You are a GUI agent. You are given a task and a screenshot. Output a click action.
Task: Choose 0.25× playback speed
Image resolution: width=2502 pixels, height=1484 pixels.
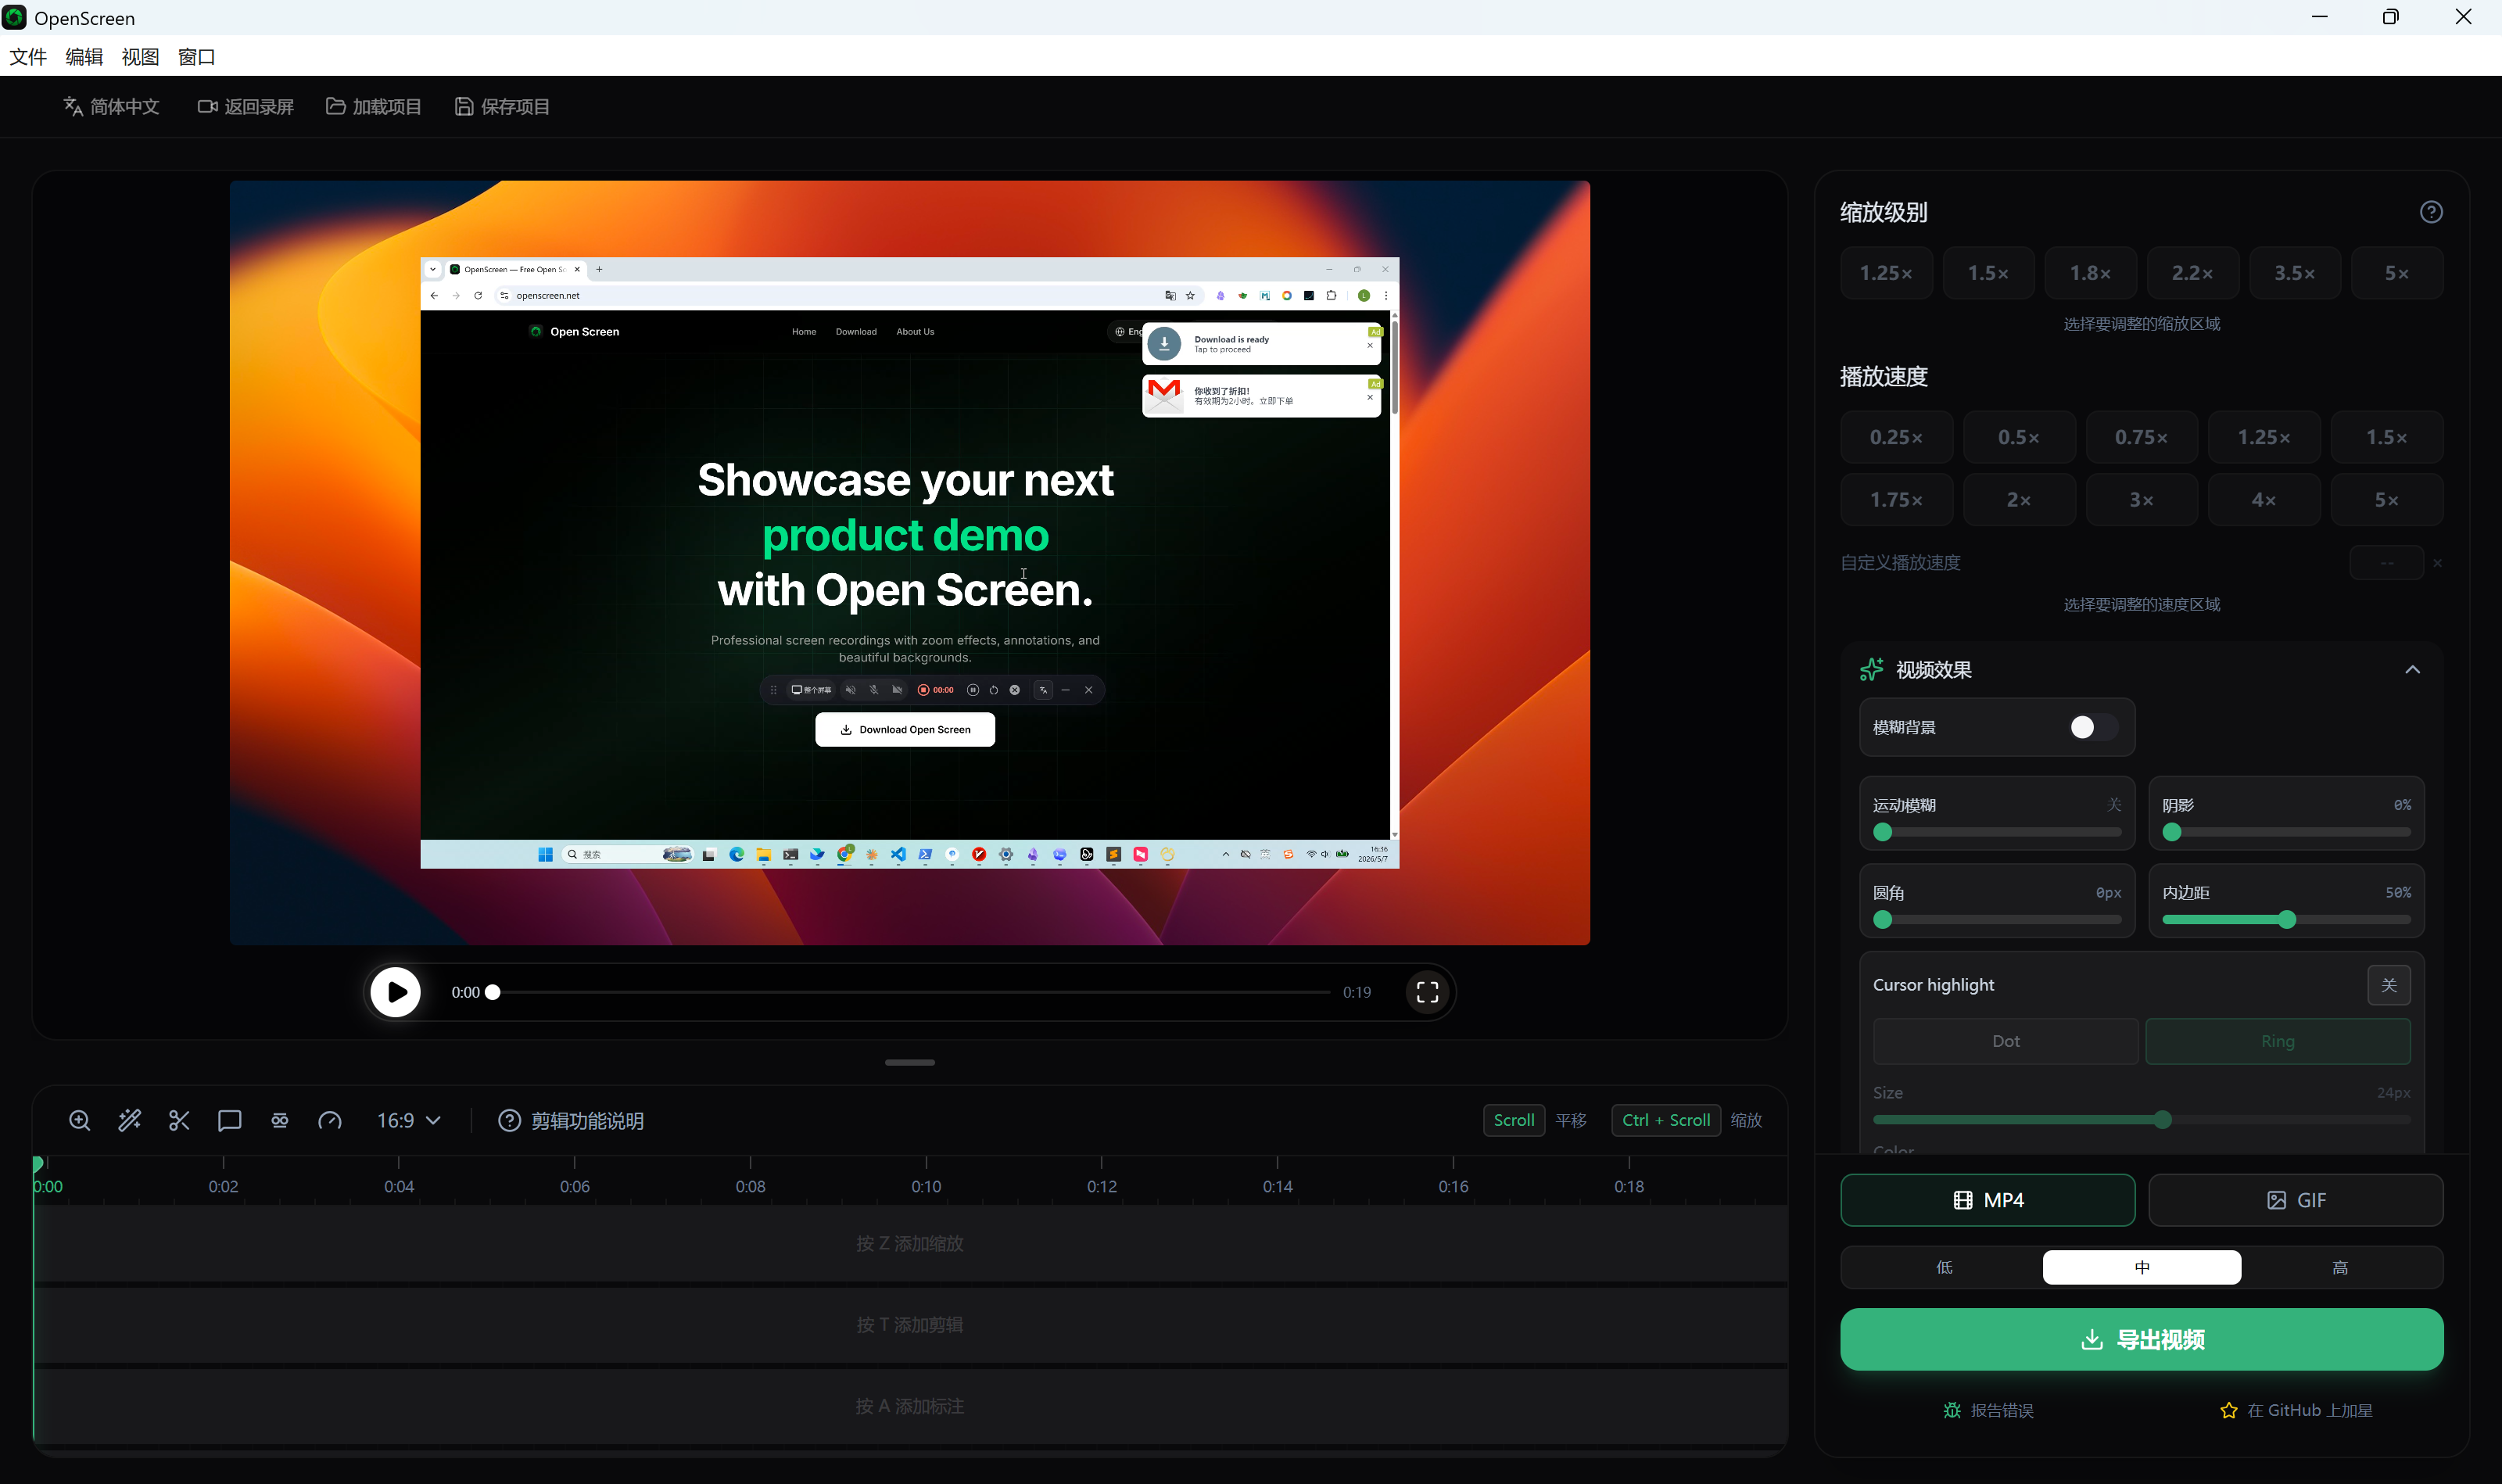pos(1896,437)
